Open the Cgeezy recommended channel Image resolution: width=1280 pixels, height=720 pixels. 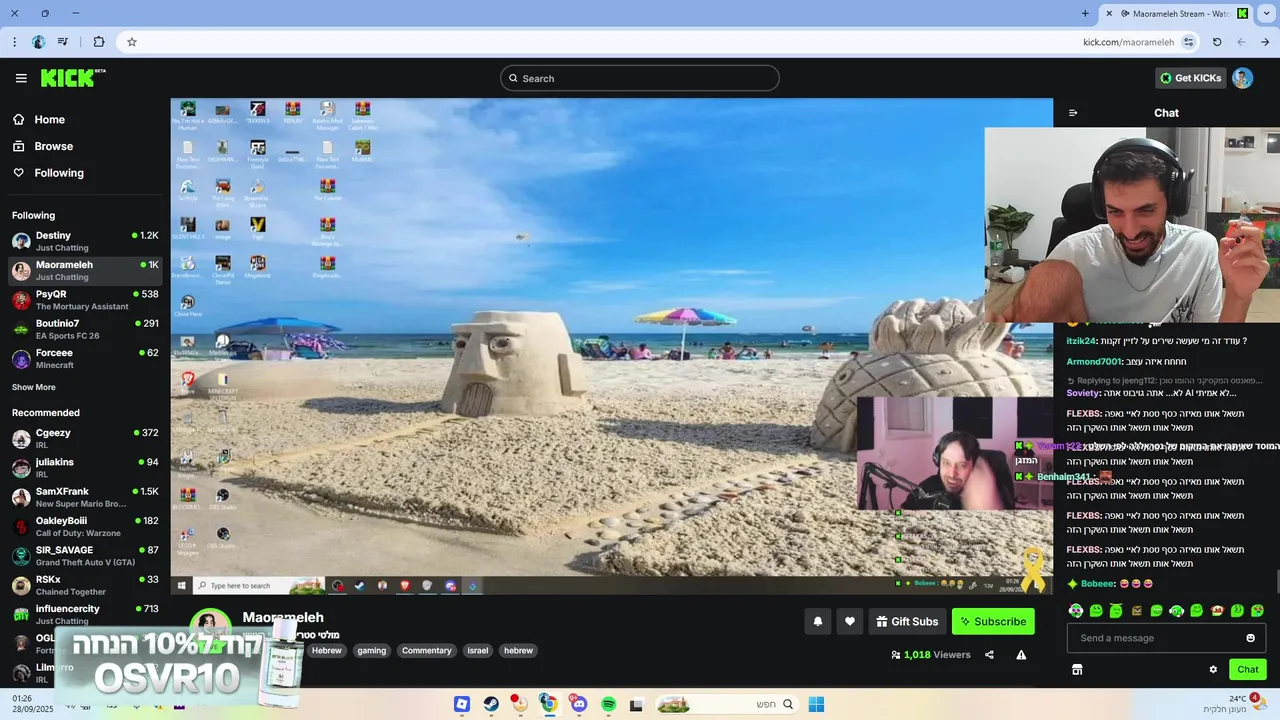click(85, 438)
